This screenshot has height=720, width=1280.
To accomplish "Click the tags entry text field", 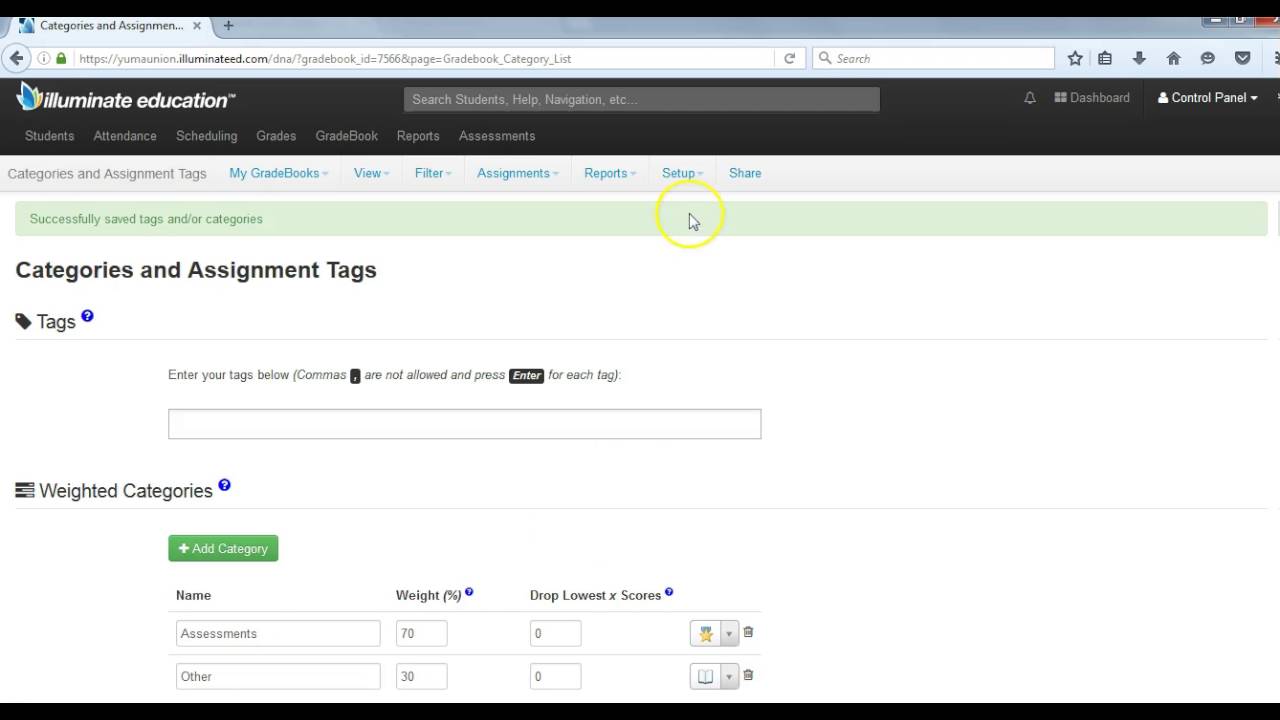I will click(x=464, y=424).
